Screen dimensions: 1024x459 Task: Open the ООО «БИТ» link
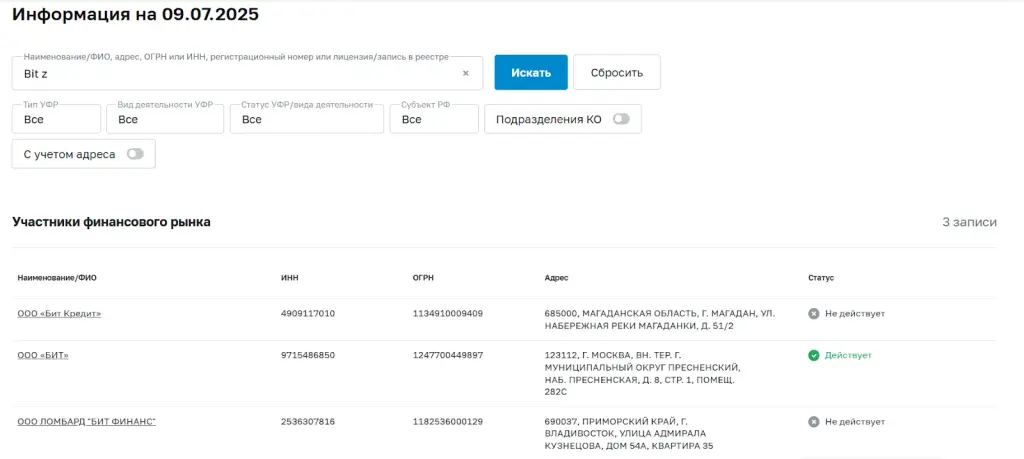point(43,355)
